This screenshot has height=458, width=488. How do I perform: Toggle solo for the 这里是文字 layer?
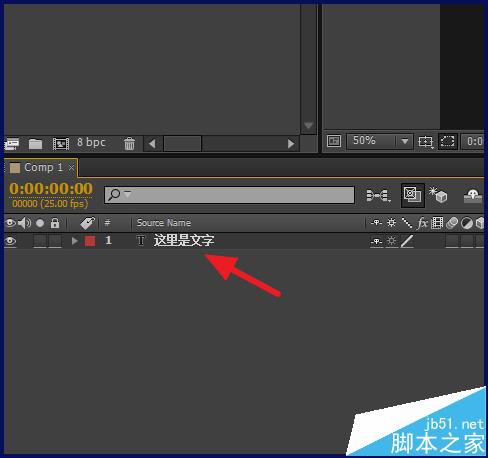coord(40,241)
